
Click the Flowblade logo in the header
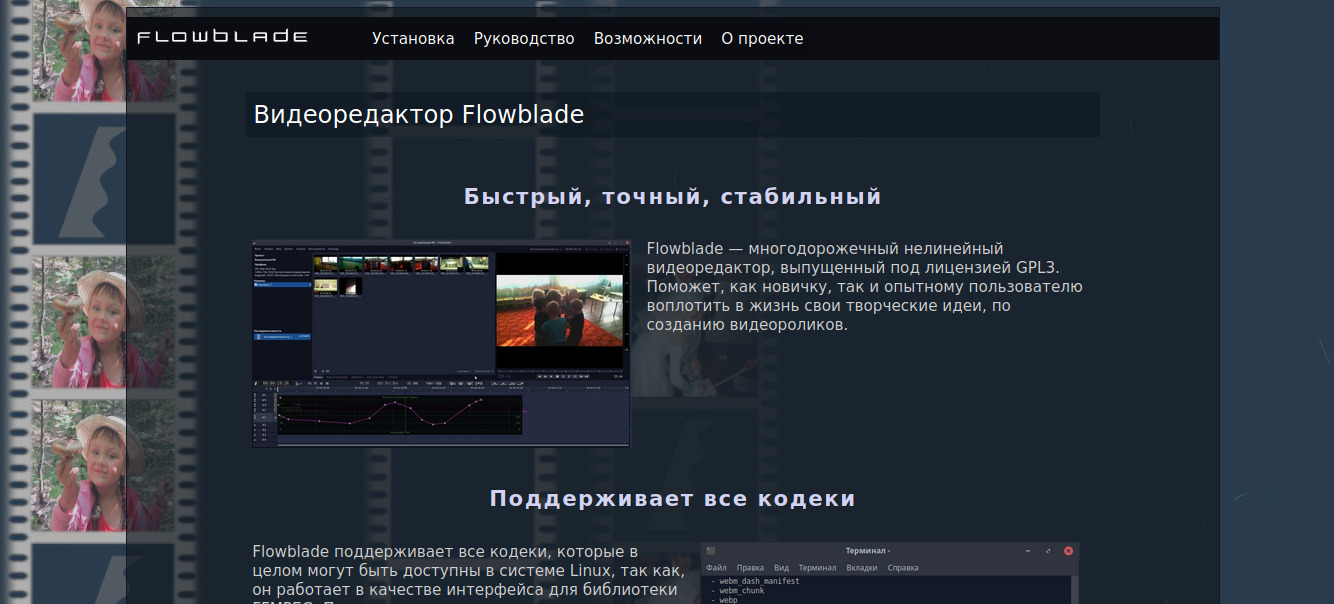click(222, 37)
